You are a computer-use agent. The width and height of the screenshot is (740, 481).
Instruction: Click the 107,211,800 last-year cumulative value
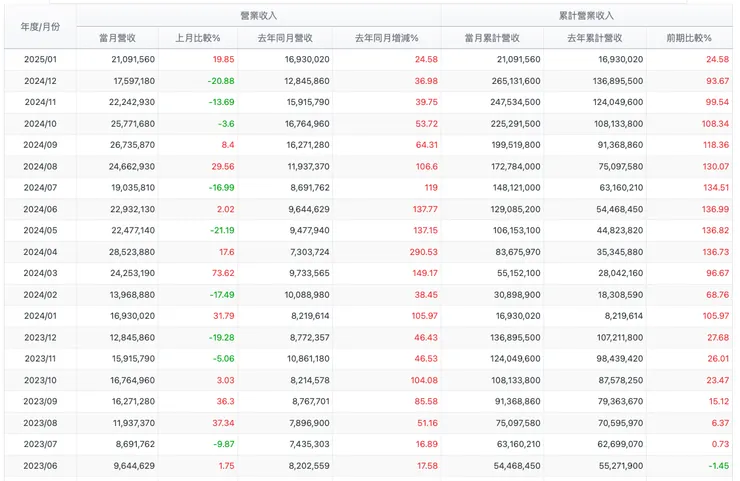(x=619, y=338)
